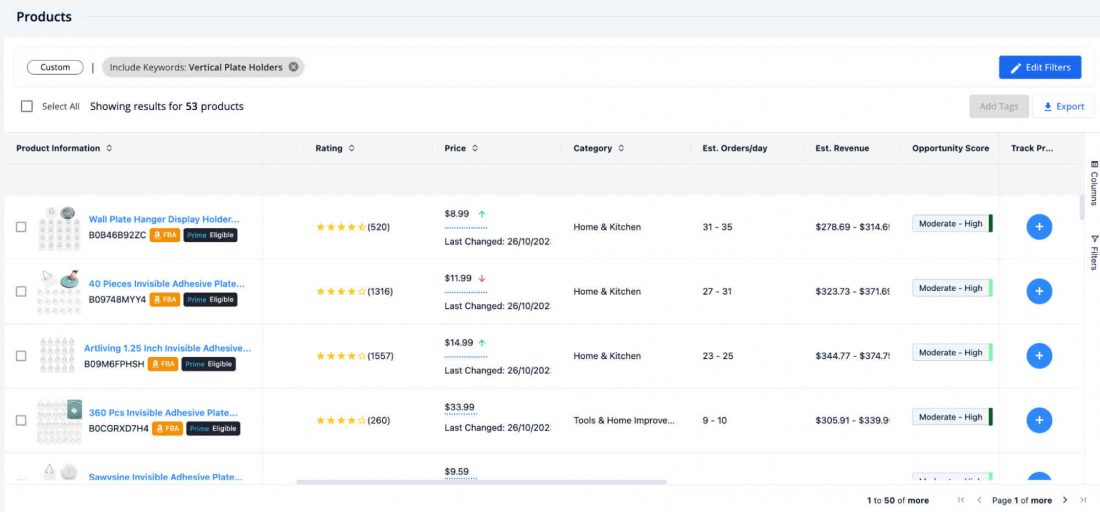Track the 360 Pcs Invisible Adhesive product
The image size is (1100, 512).
click(1039, 421)
